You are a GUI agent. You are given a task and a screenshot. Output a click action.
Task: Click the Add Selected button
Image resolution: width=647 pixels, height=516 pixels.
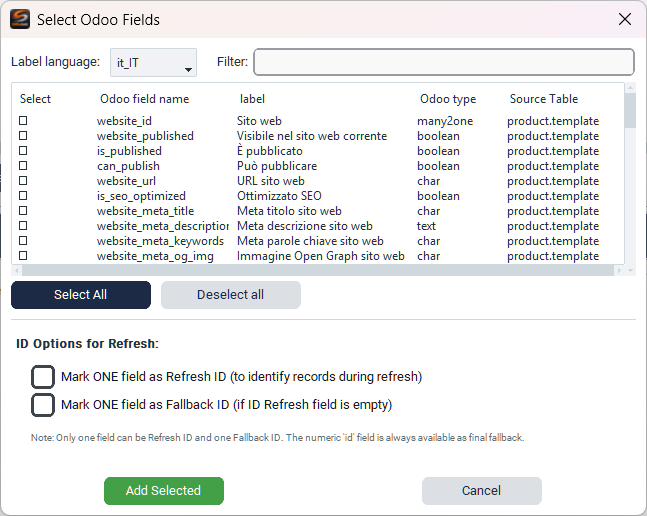click(164, 491)
